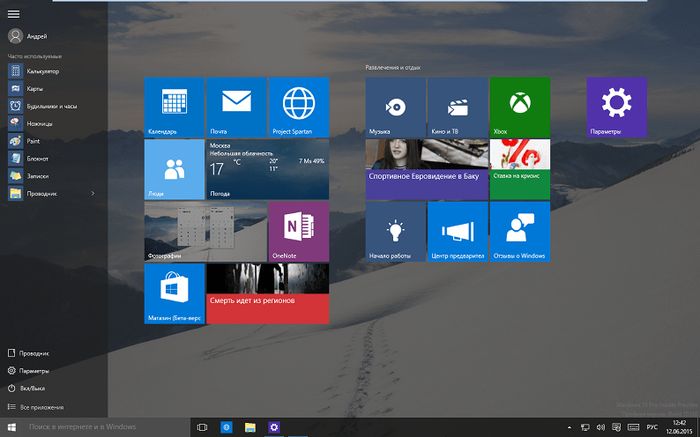Image resolution: width=700 pixels, height=437 pixels.
Task: Open the news tile Смерть идет из регионов
Action: (268, 293)
